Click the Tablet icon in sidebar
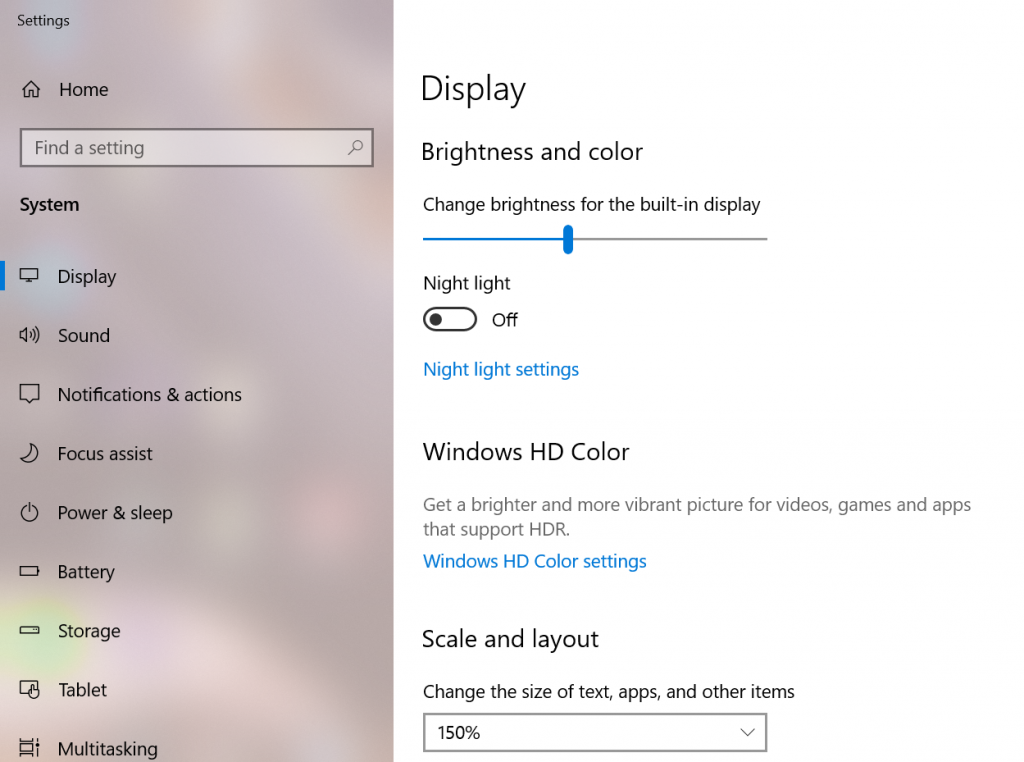This screenshot has height=762, width=1024. point(29,690)
